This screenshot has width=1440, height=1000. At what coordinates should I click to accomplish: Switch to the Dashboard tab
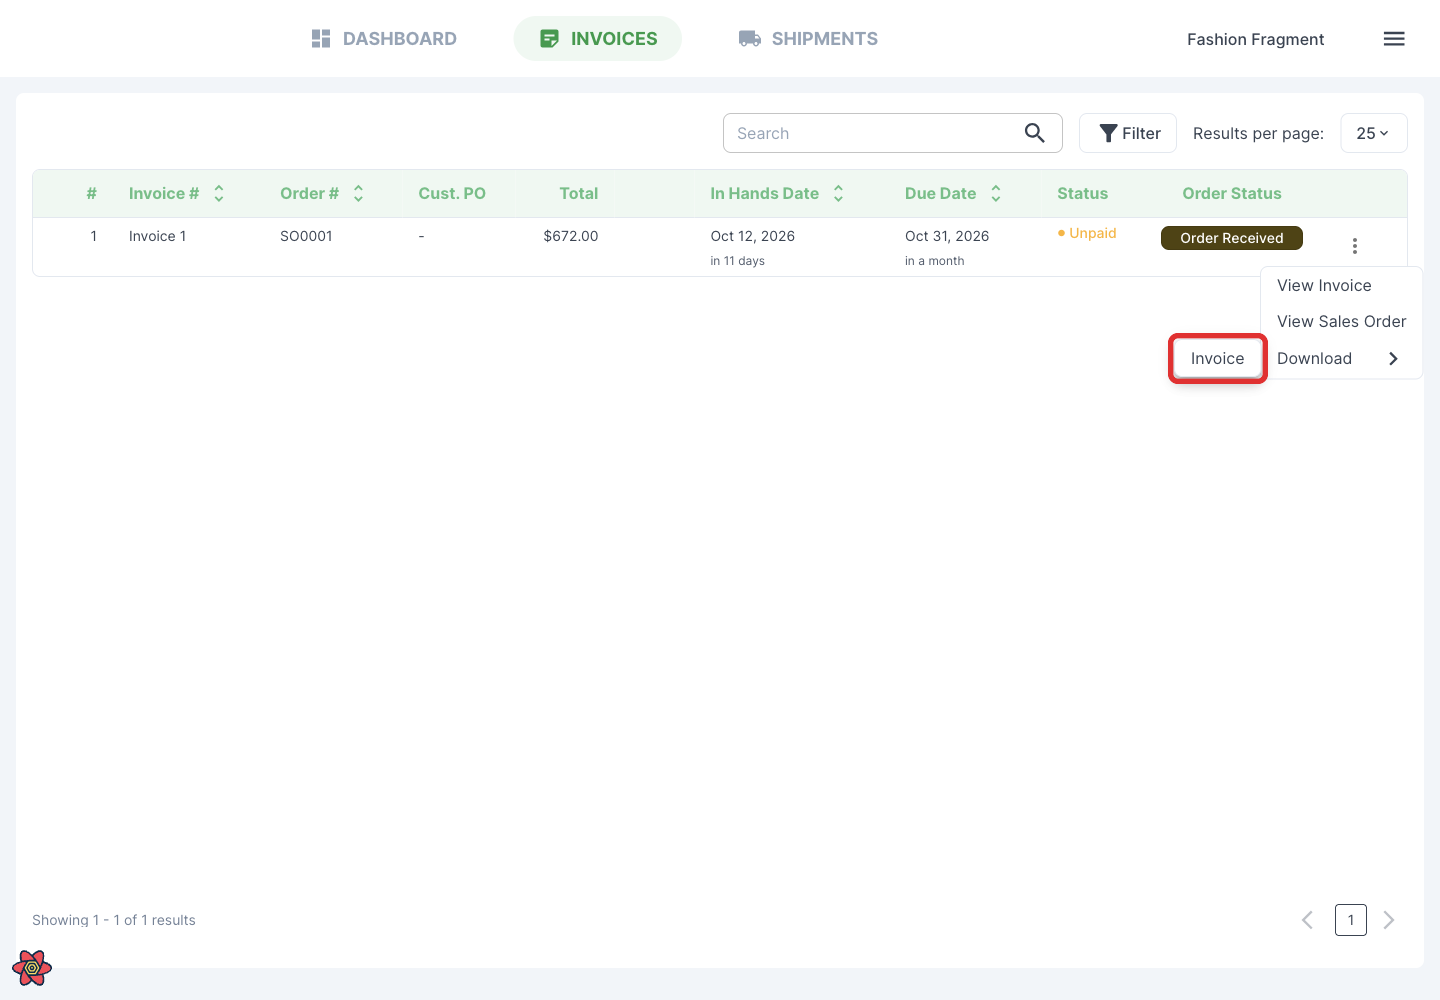coord(384,39)
